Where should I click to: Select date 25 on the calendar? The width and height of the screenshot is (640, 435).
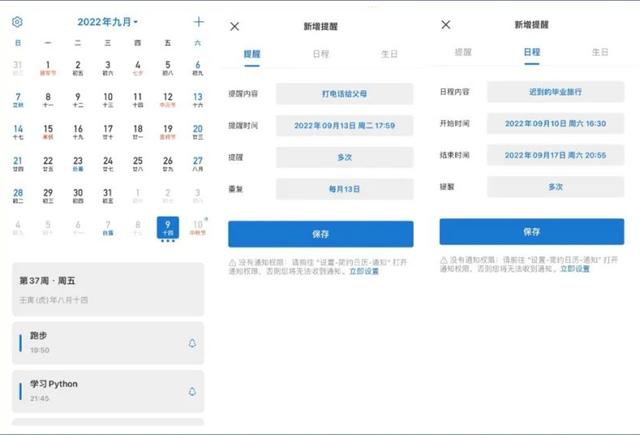(x=138, y=164)
